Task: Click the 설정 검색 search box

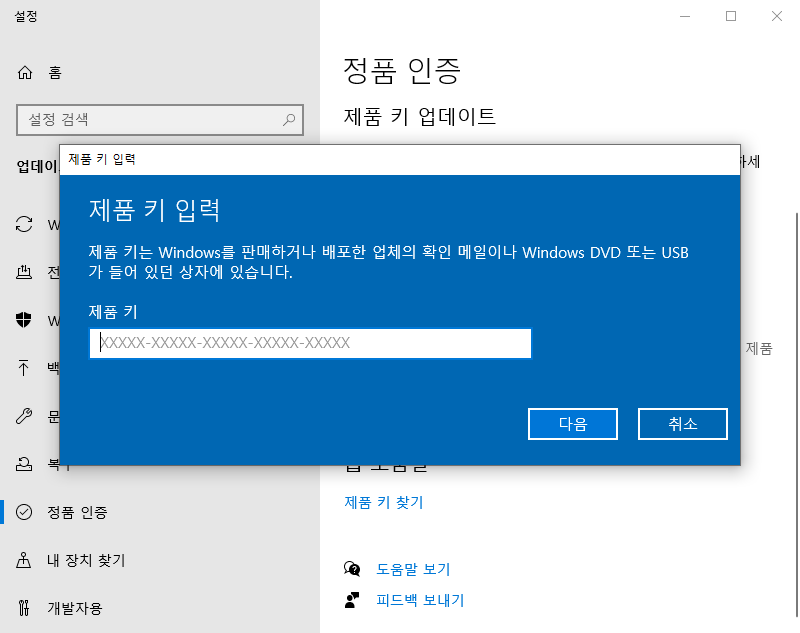Action: [160, 120]
